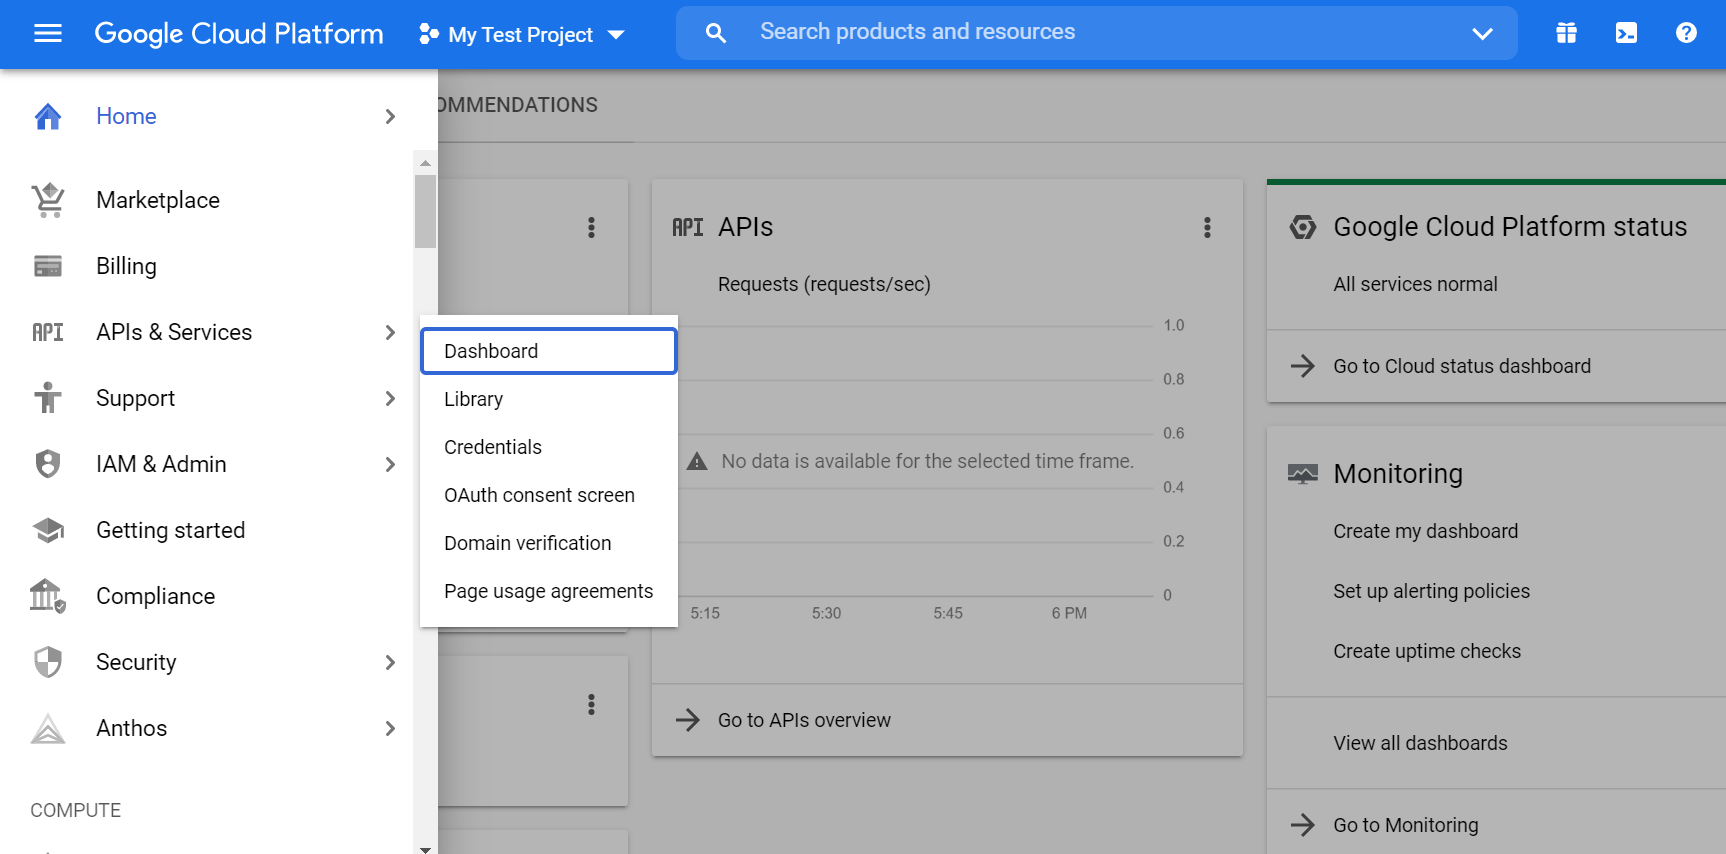Screen dimensions: 1726x854
Task: Select Page usage agreements menu item
Action: point(549,591)
